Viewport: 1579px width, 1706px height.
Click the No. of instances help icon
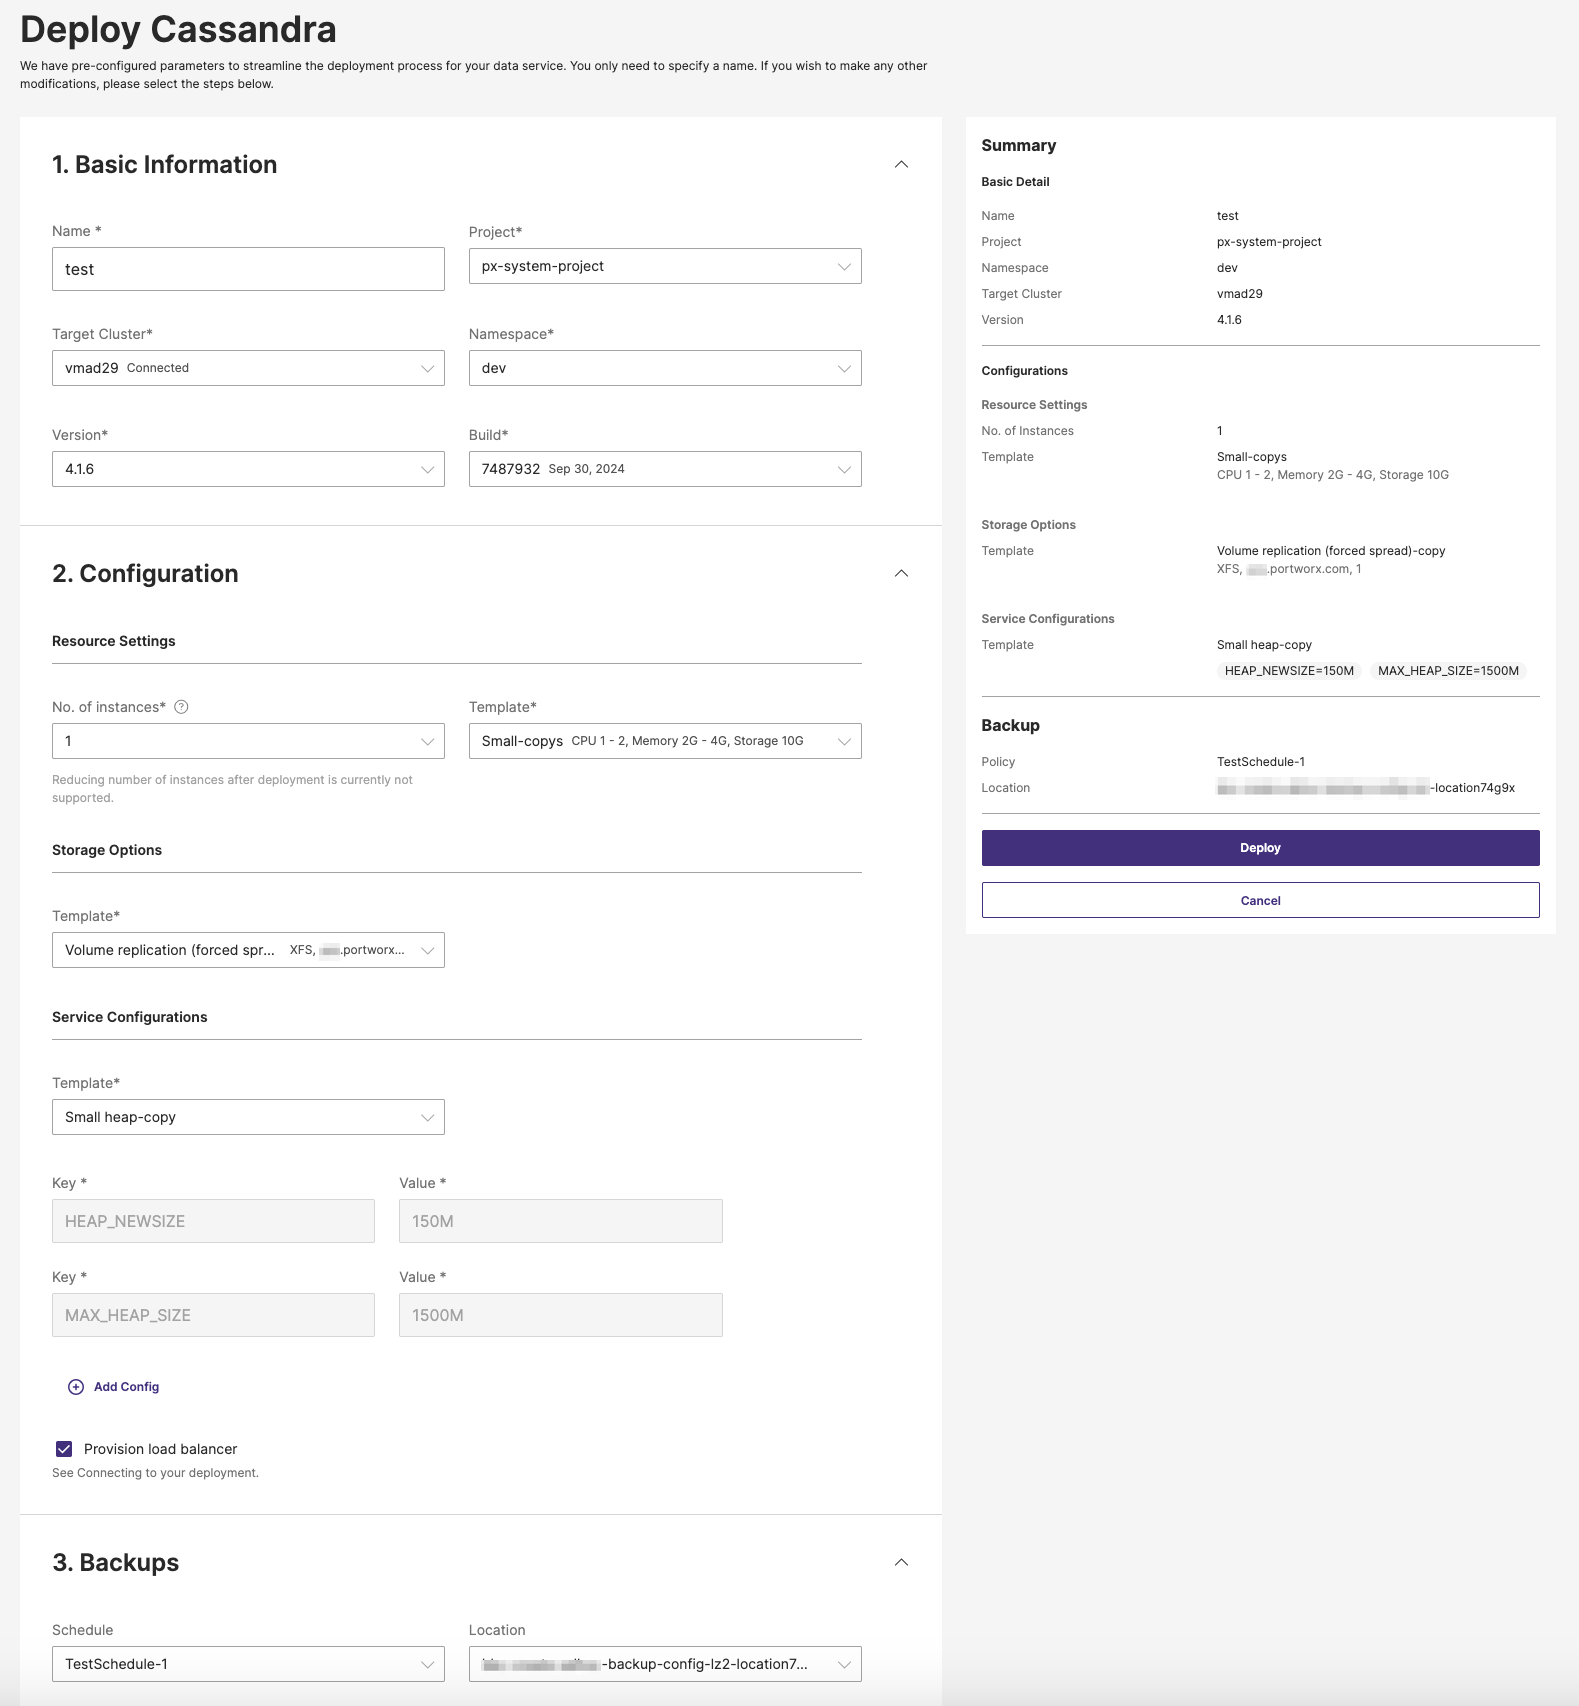(x=181, y=707)
